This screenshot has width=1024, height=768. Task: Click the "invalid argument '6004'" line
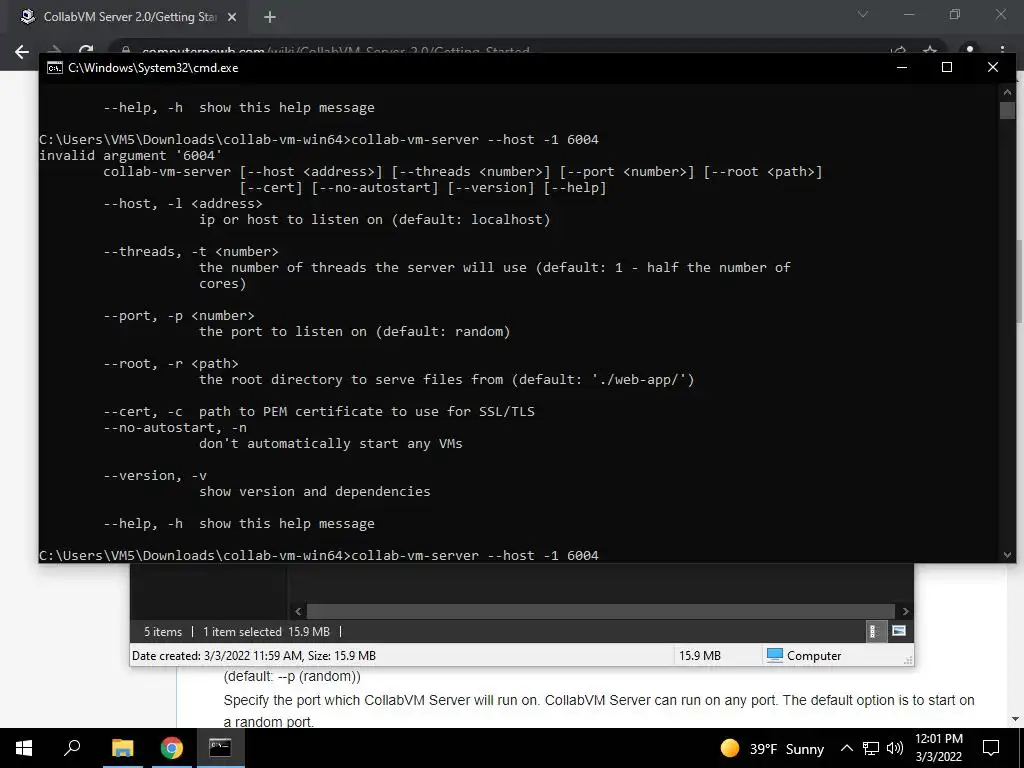pos(131,155)
